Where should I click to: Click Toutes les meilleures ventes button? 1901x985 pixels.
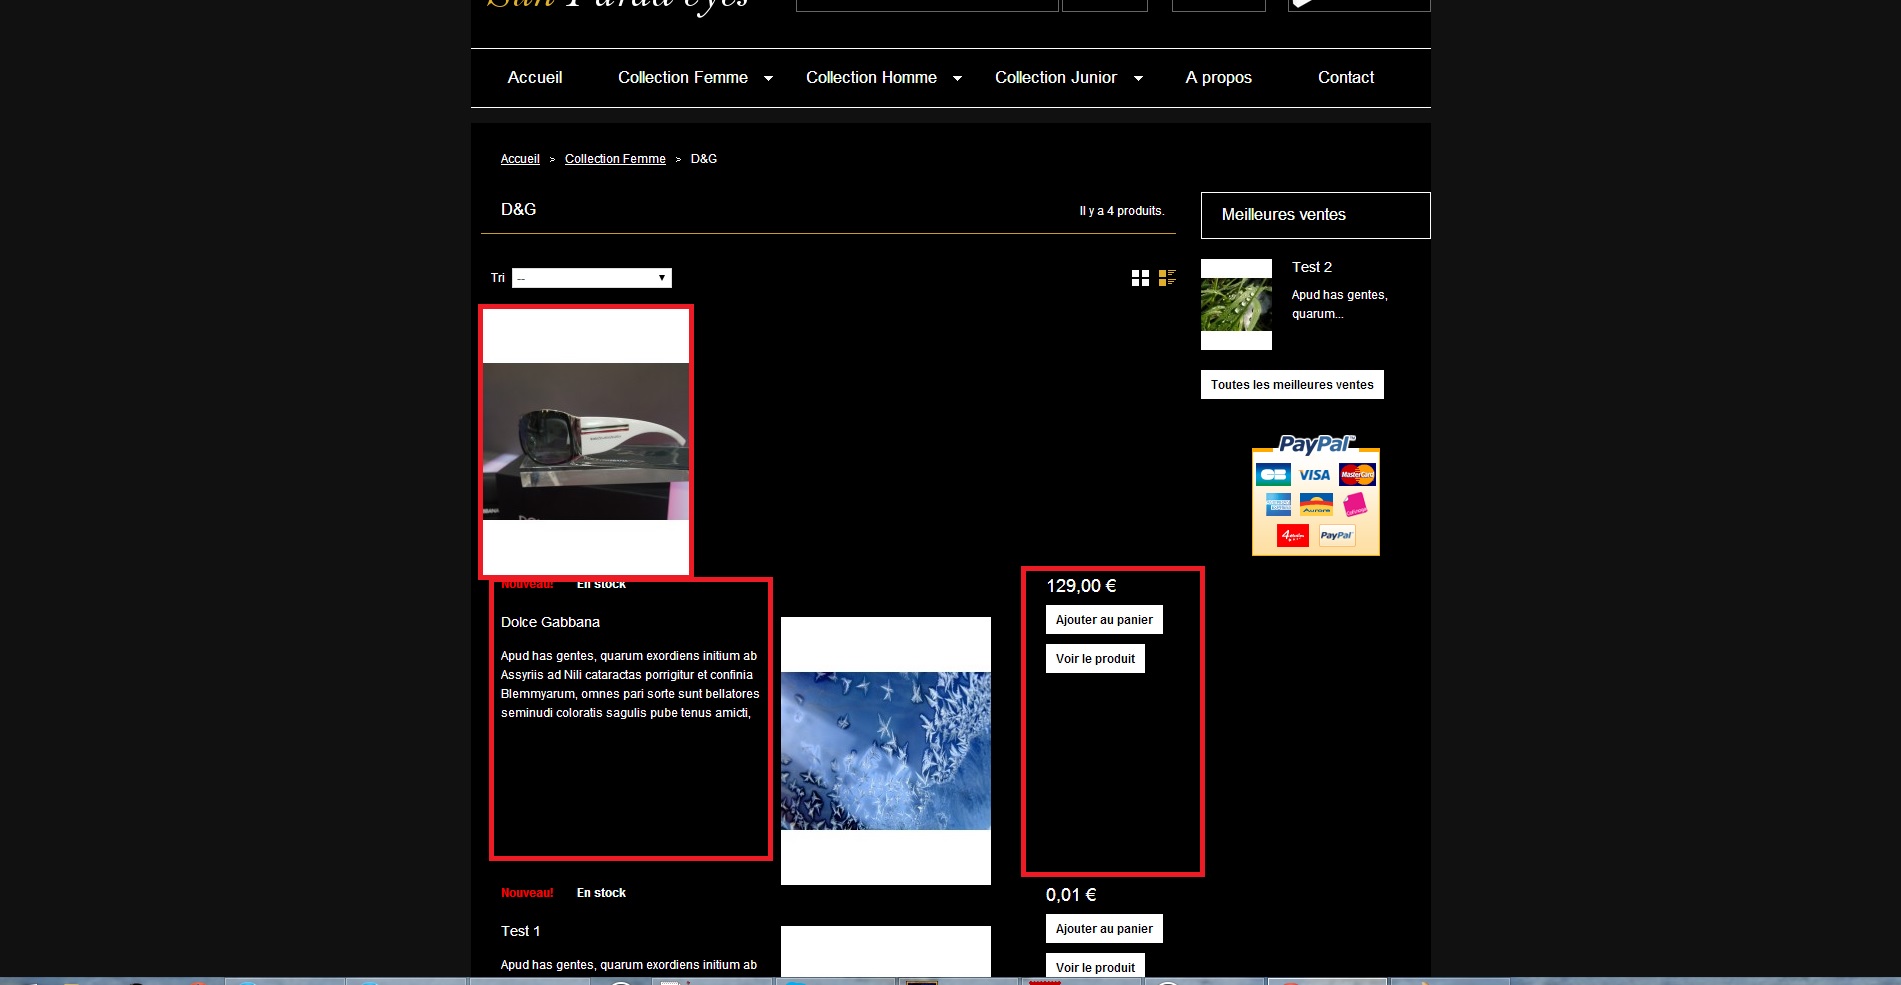point(1292,385)
